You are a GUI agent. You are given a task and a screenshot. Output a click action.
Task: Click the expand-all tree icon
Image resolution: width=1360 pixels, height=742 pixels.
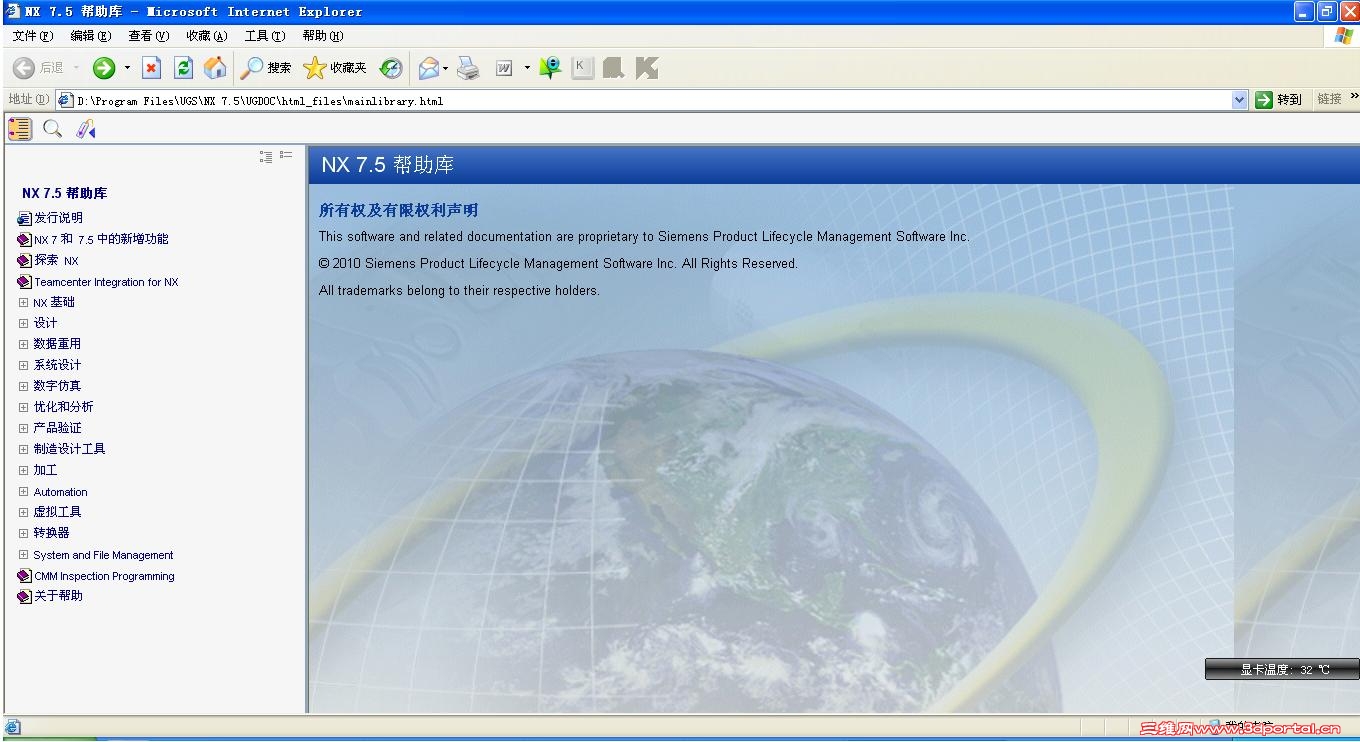pyautogui.click(x=266, y=156)
